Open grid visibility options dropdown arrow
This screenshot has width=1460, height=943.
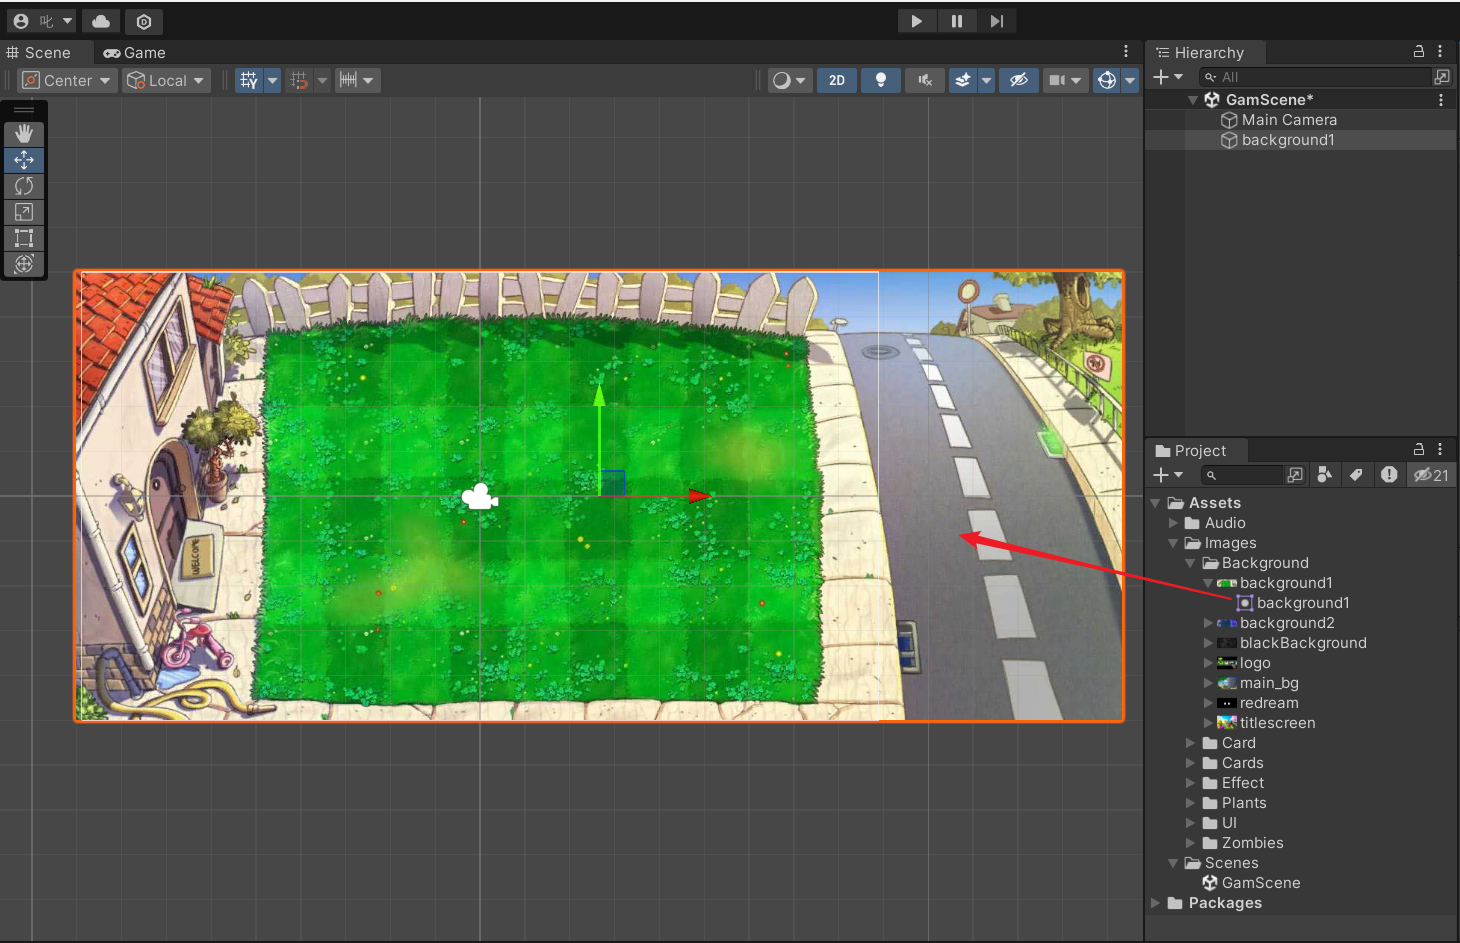pyautogui.click(x=272, y=80)
